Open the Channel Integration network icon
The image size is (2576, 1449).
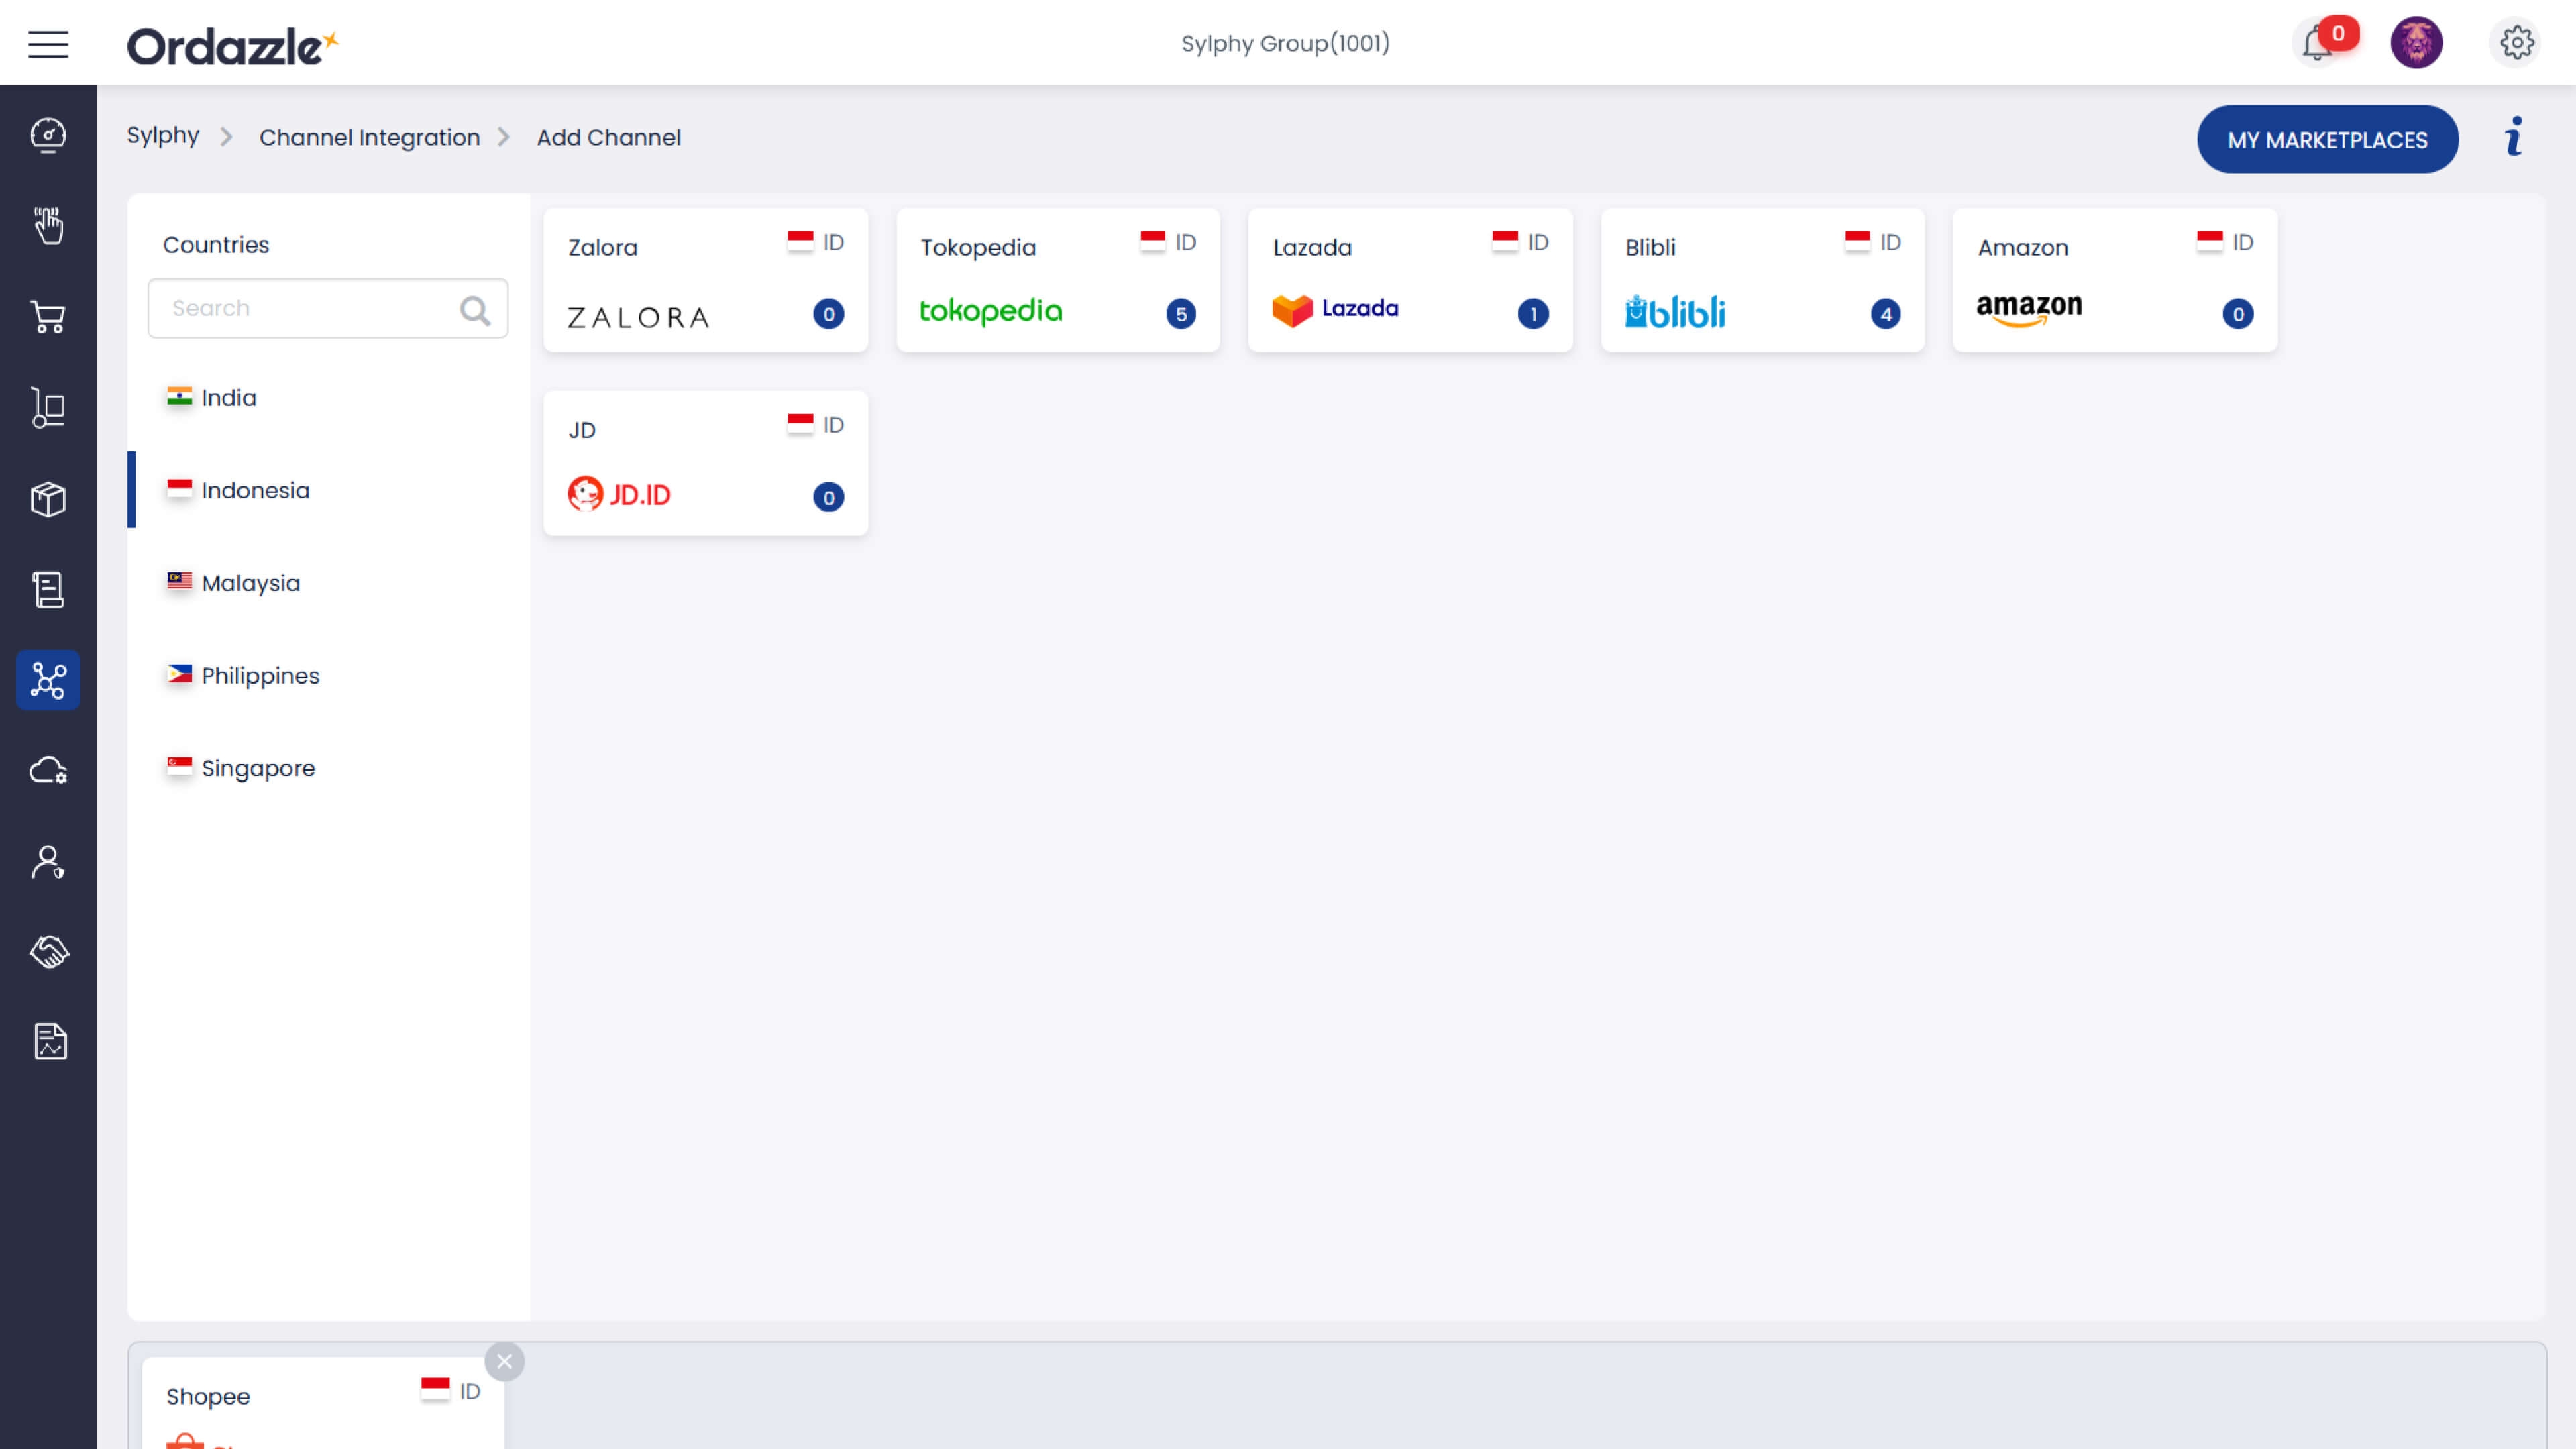[47, 680]
